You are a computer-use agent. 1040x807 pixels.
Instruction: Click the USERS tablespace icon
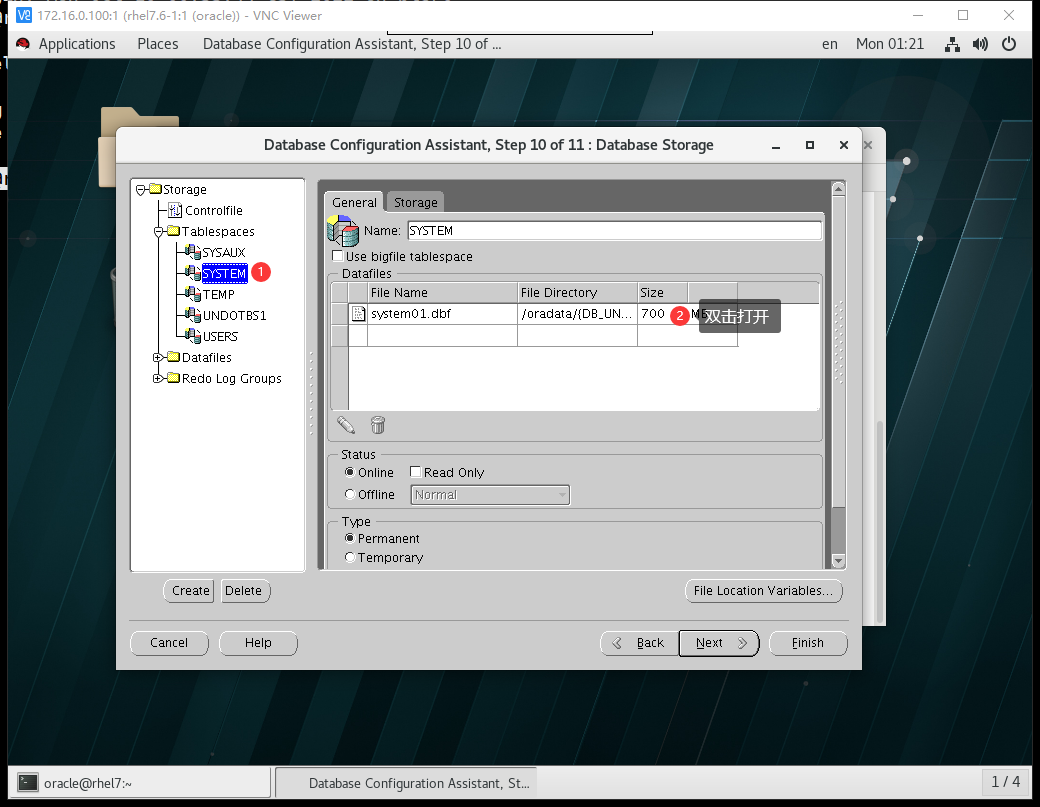point(193,336)
